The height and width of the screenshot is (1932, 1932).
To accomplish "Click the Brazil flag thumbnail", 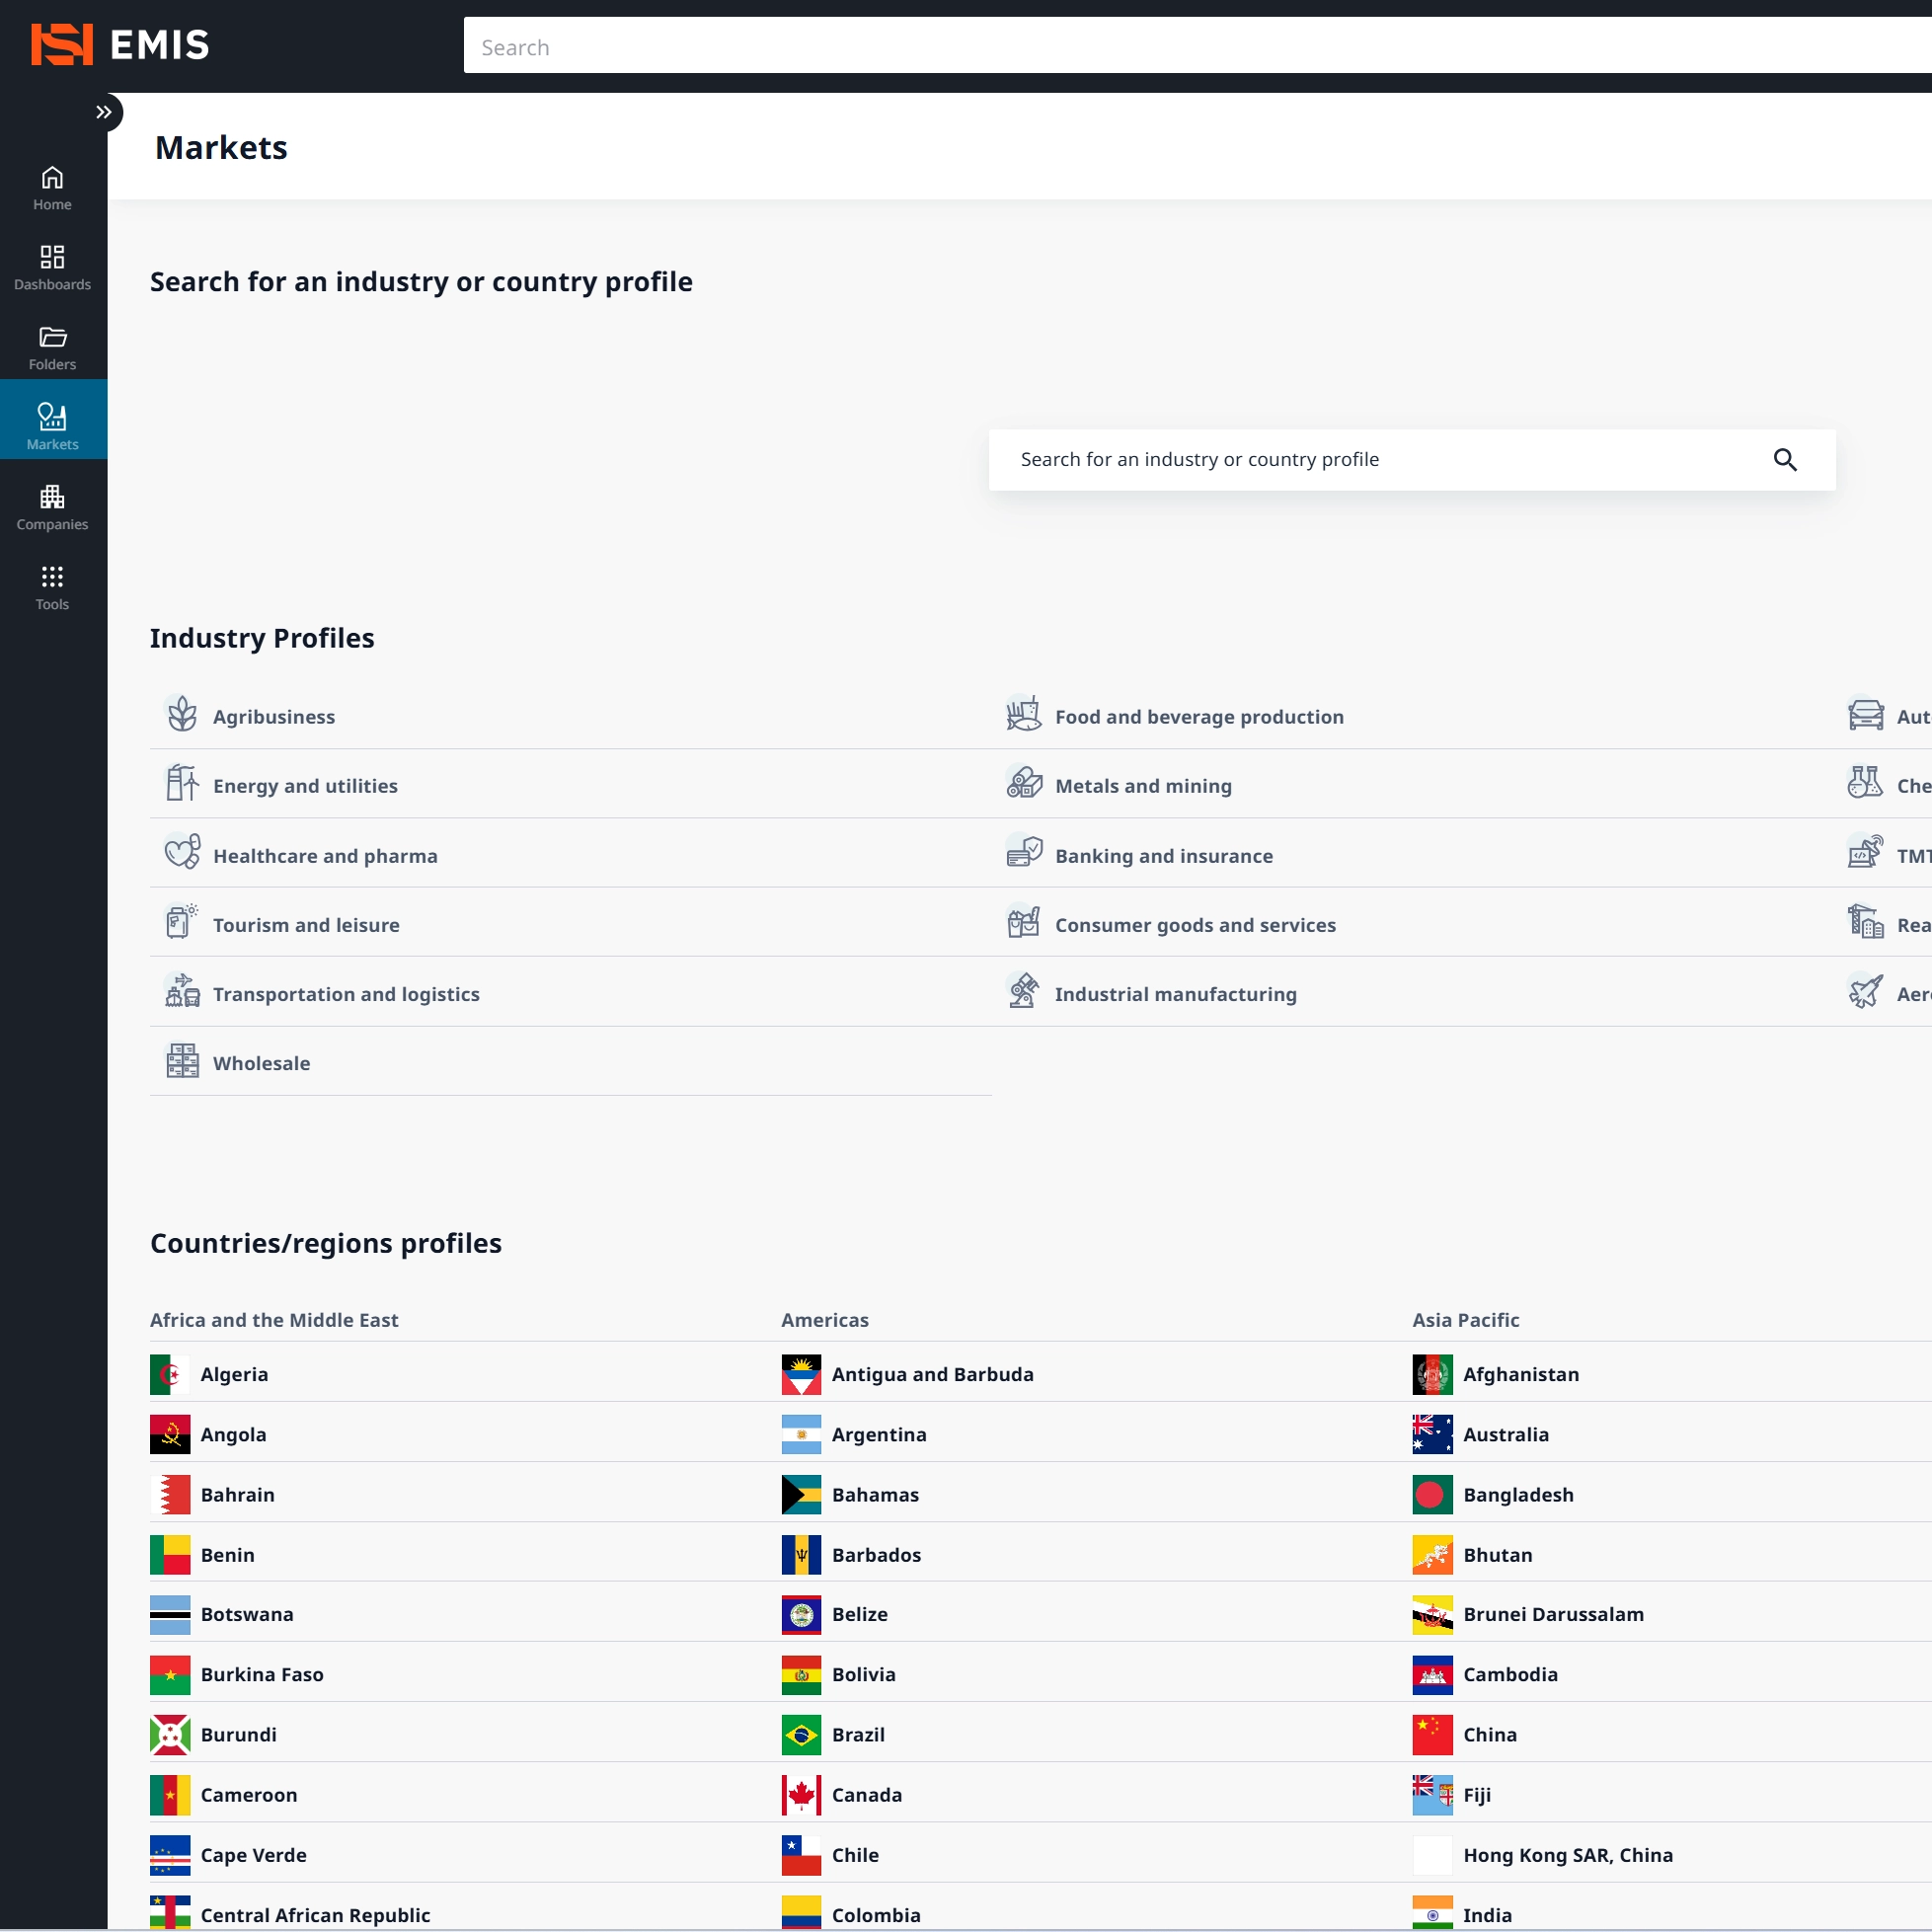I will pyautogui.click(x=801, y=1735).
